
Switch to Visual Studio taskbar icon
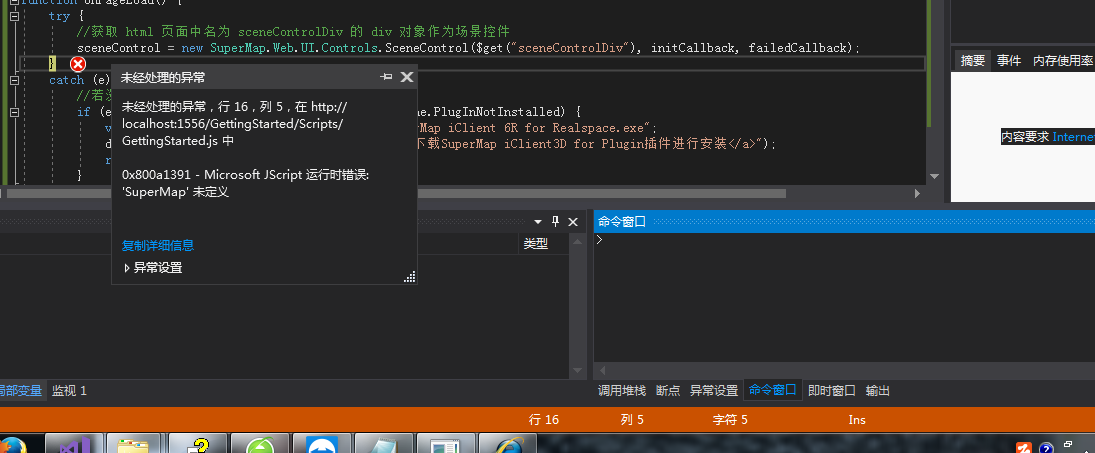click(x=74, y=444)
